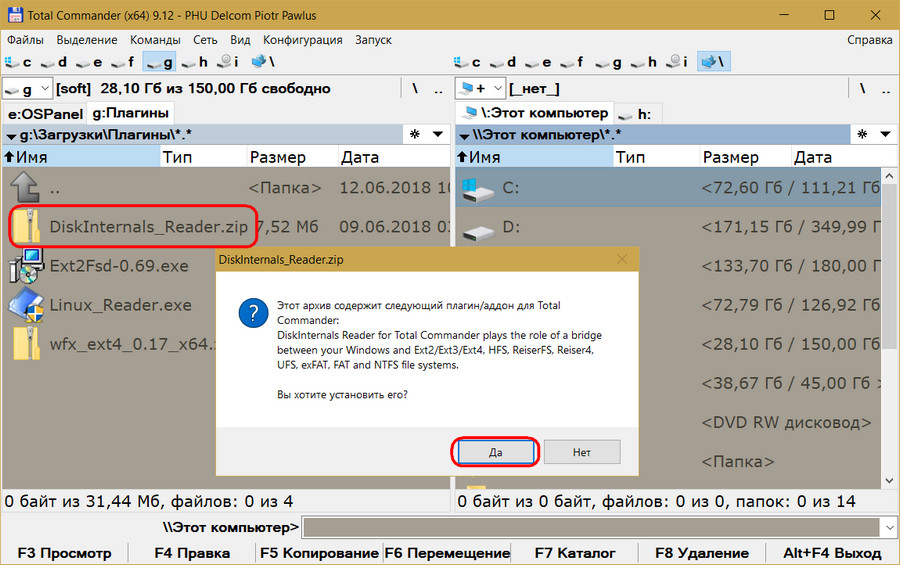Screen dimensions: 900x565
Task: Click the Linux_Reader.exe file icon
Action: 26,305
